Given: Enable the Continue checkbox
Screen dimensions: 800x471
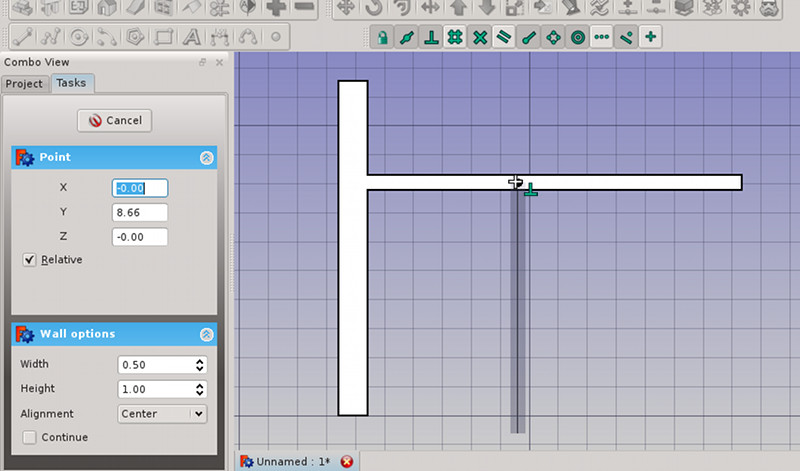Looking at the screenshot, I should point(29,437).
